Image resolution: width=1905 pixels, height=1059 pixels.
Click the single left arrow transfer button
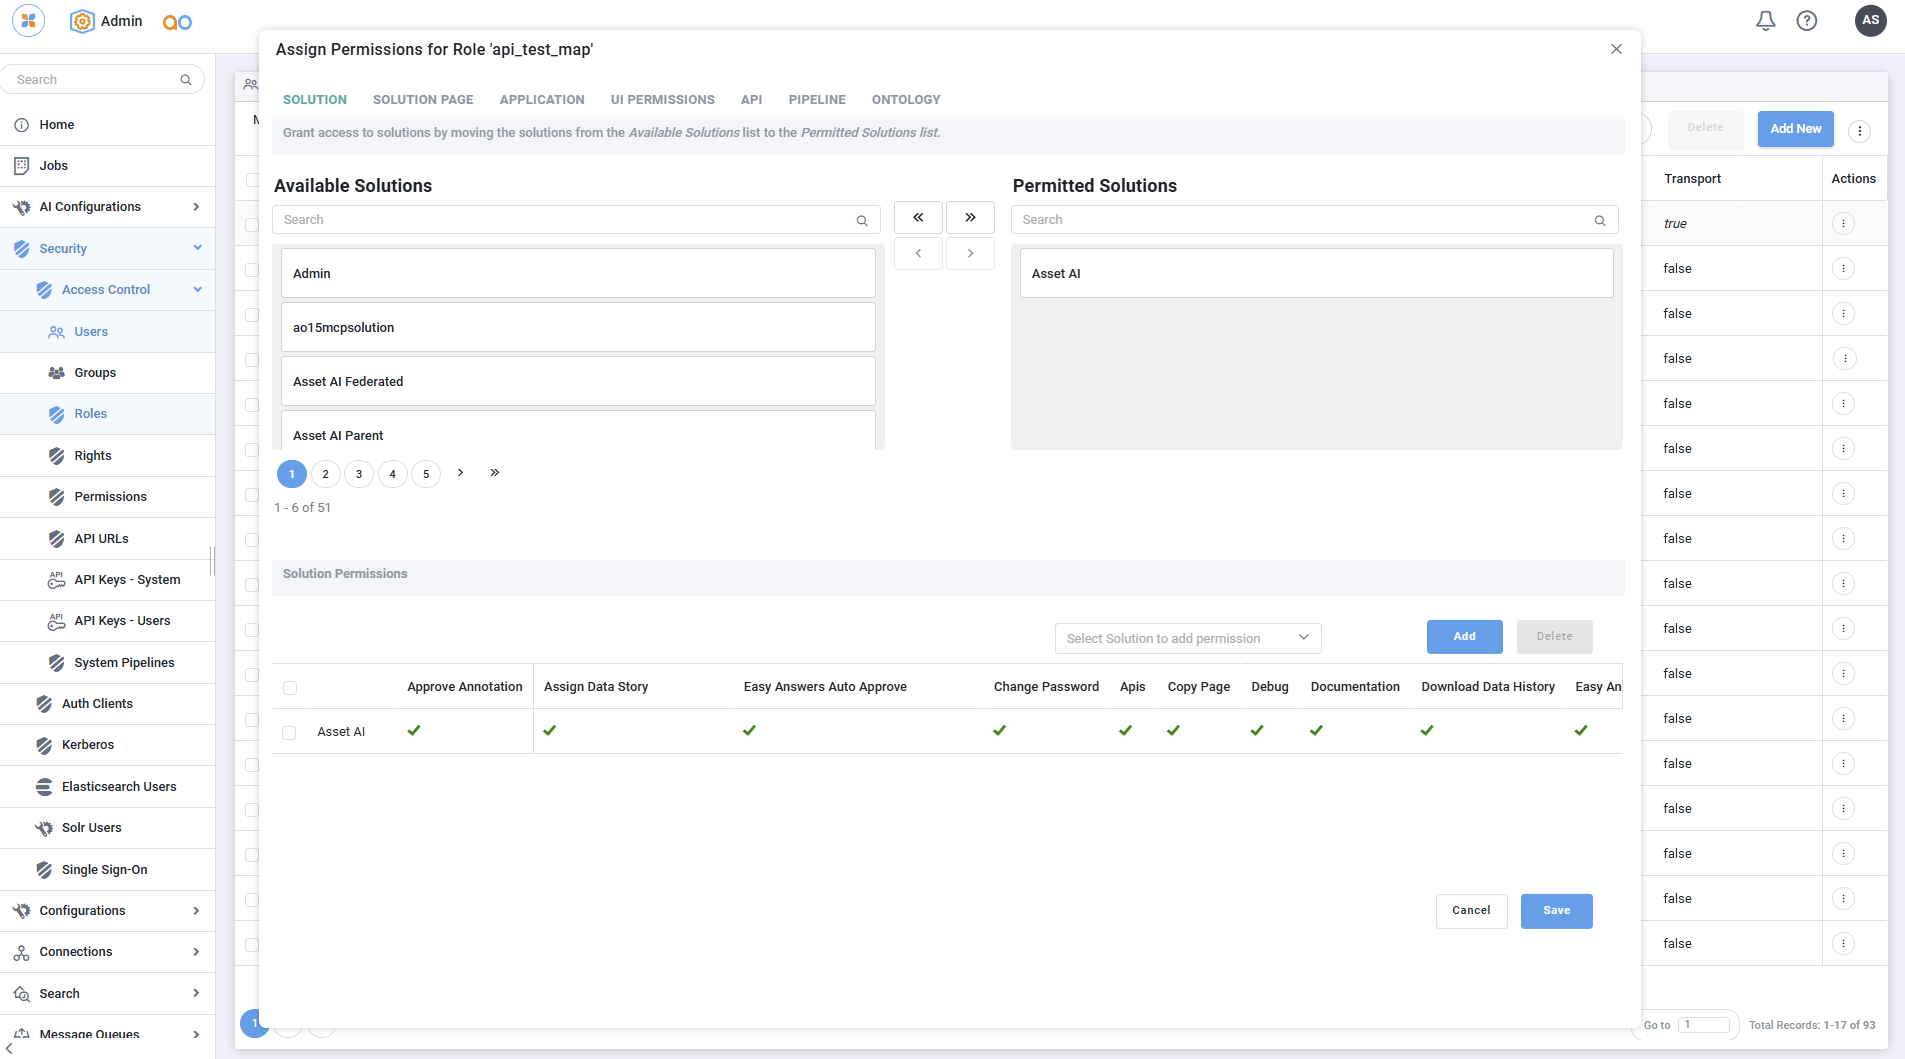click(x=918, y=253)
